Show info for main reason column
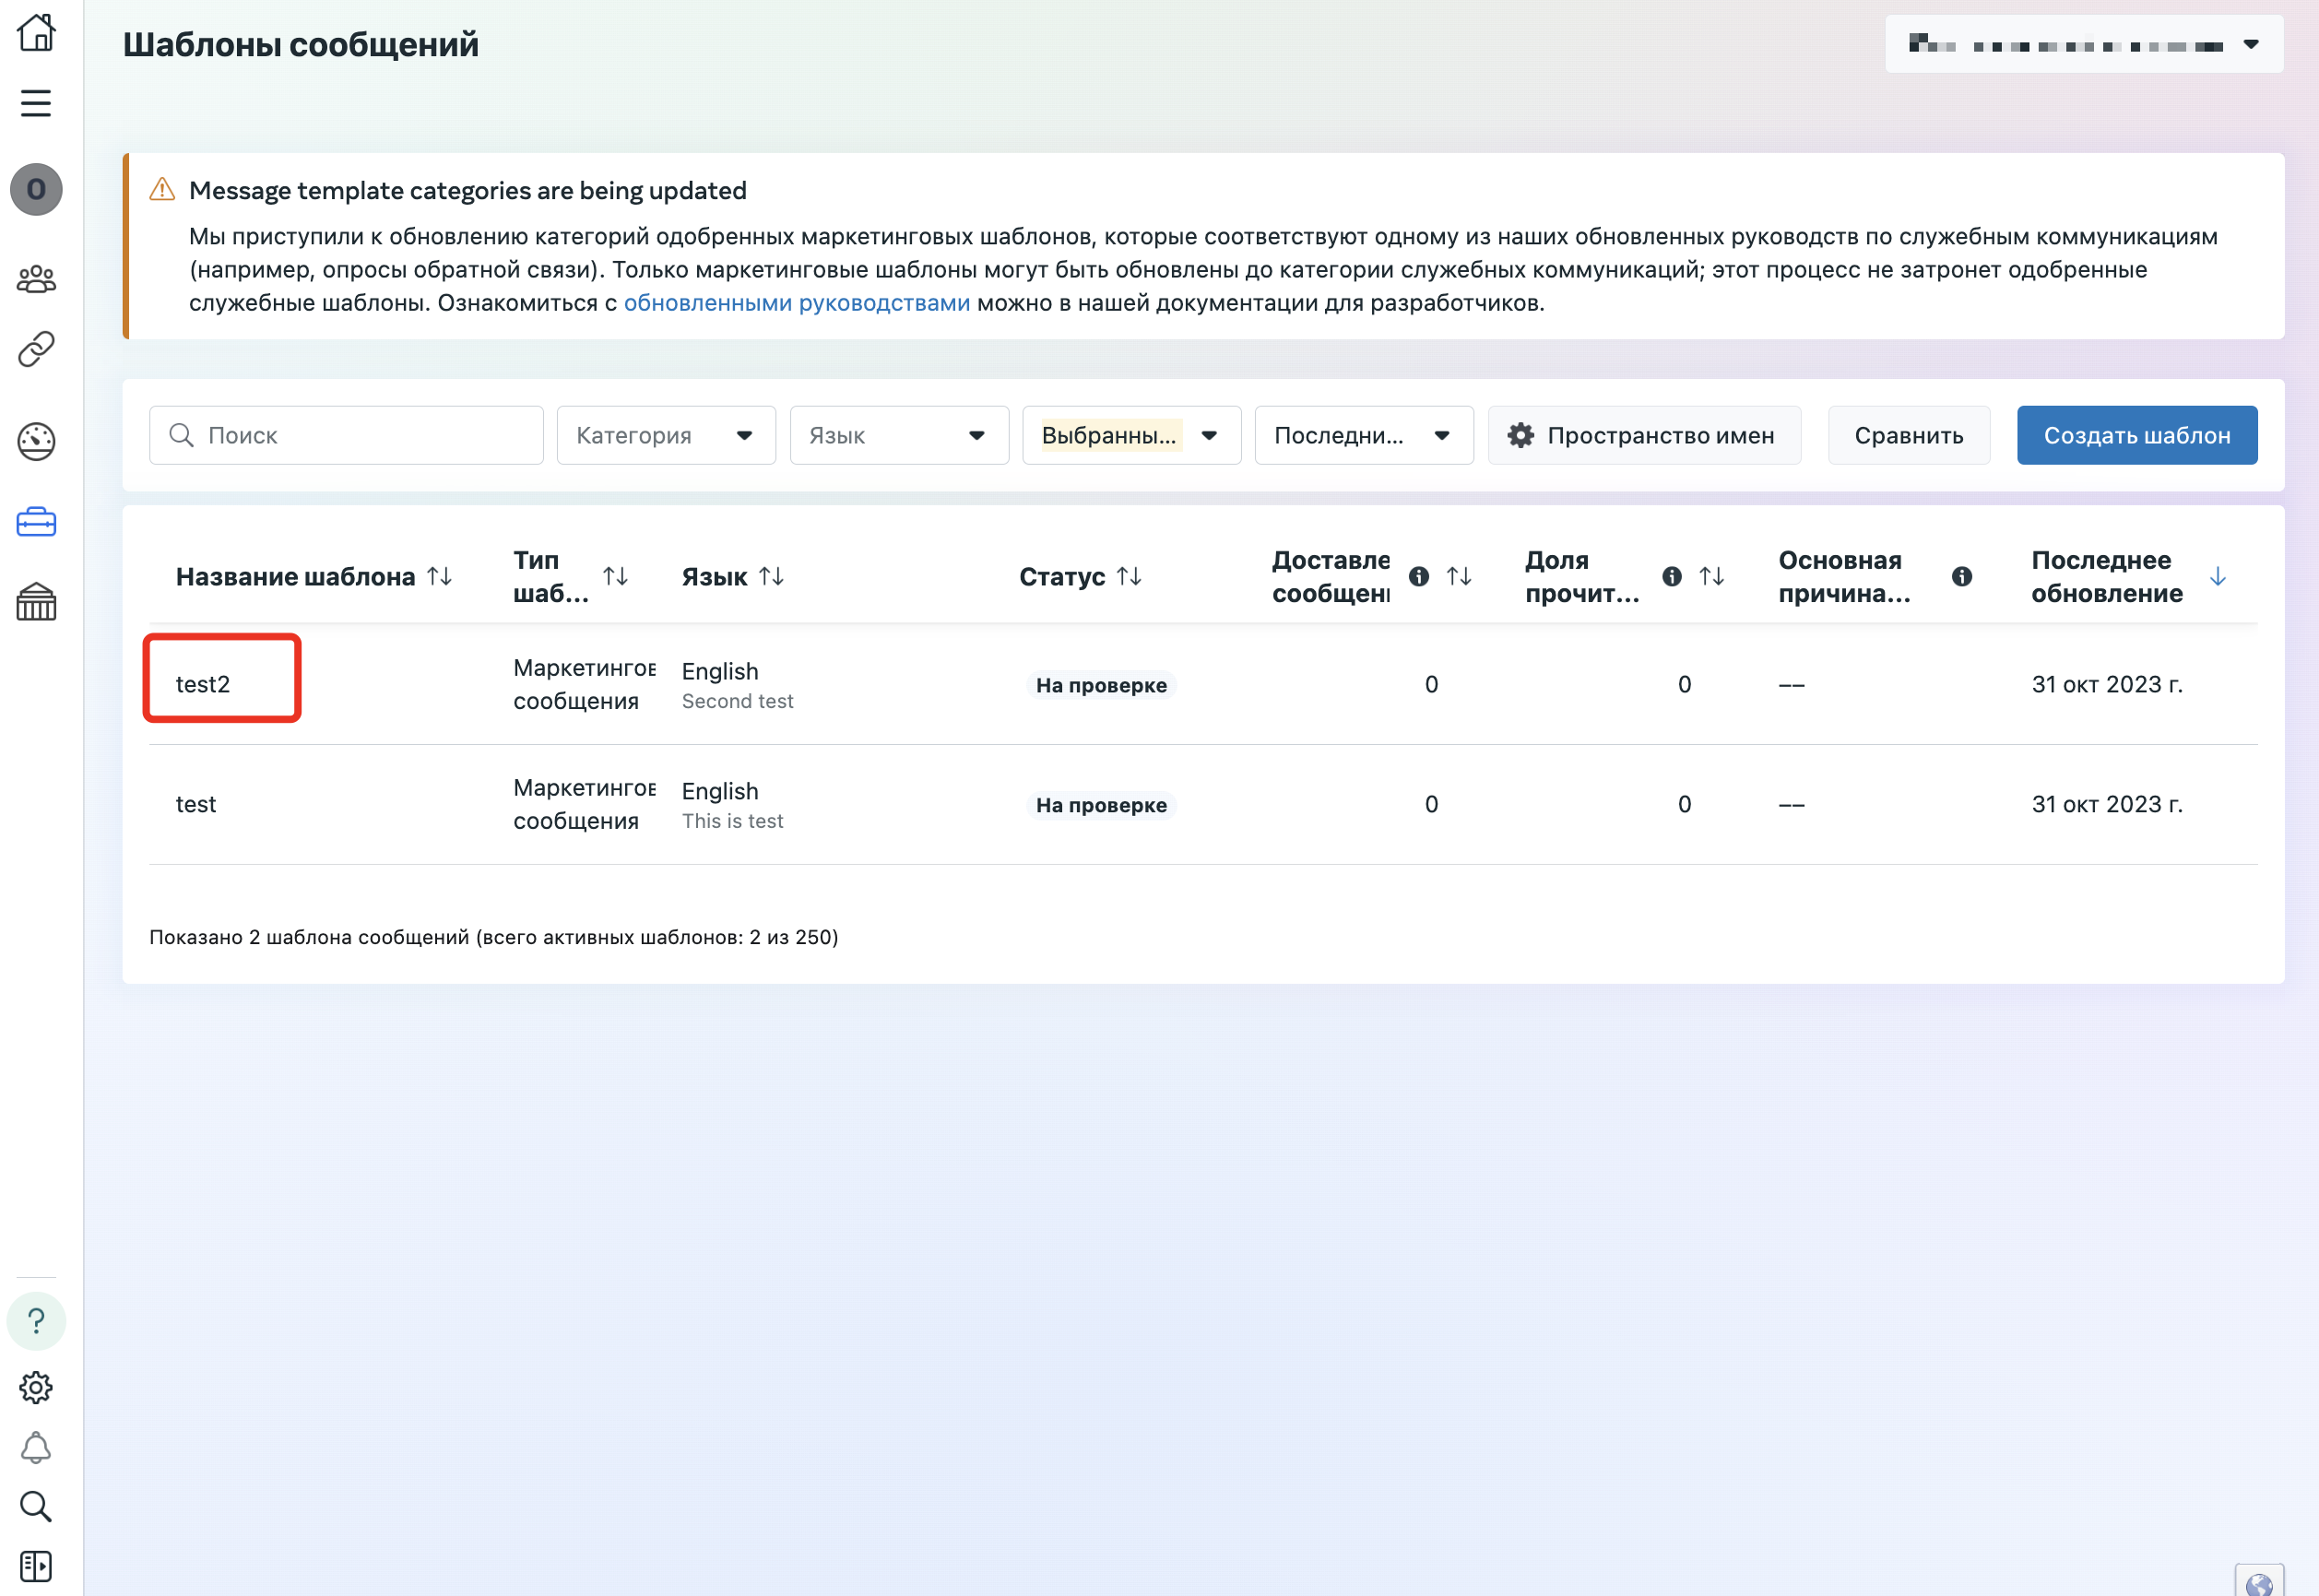2319x1596 pixels. [1962, 576]
